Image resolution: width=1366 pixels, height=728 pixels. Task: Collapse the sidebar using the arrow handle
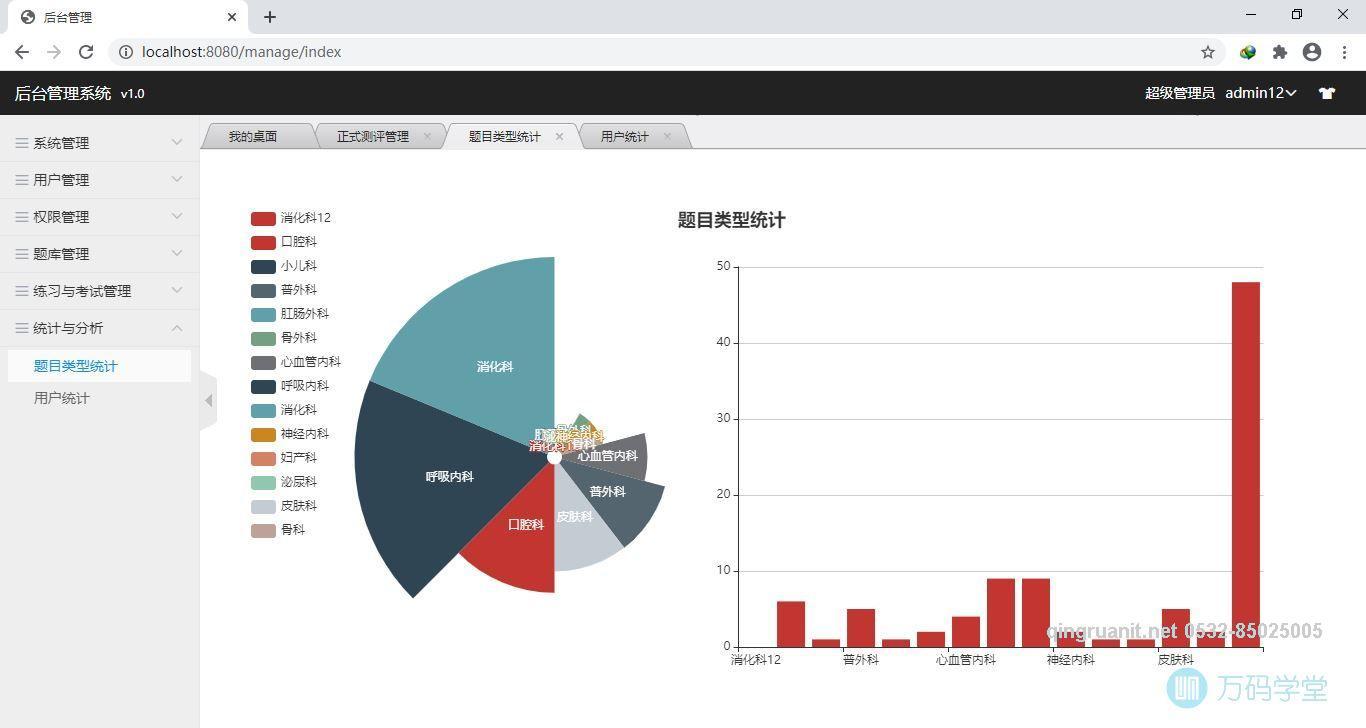[209, 399]
